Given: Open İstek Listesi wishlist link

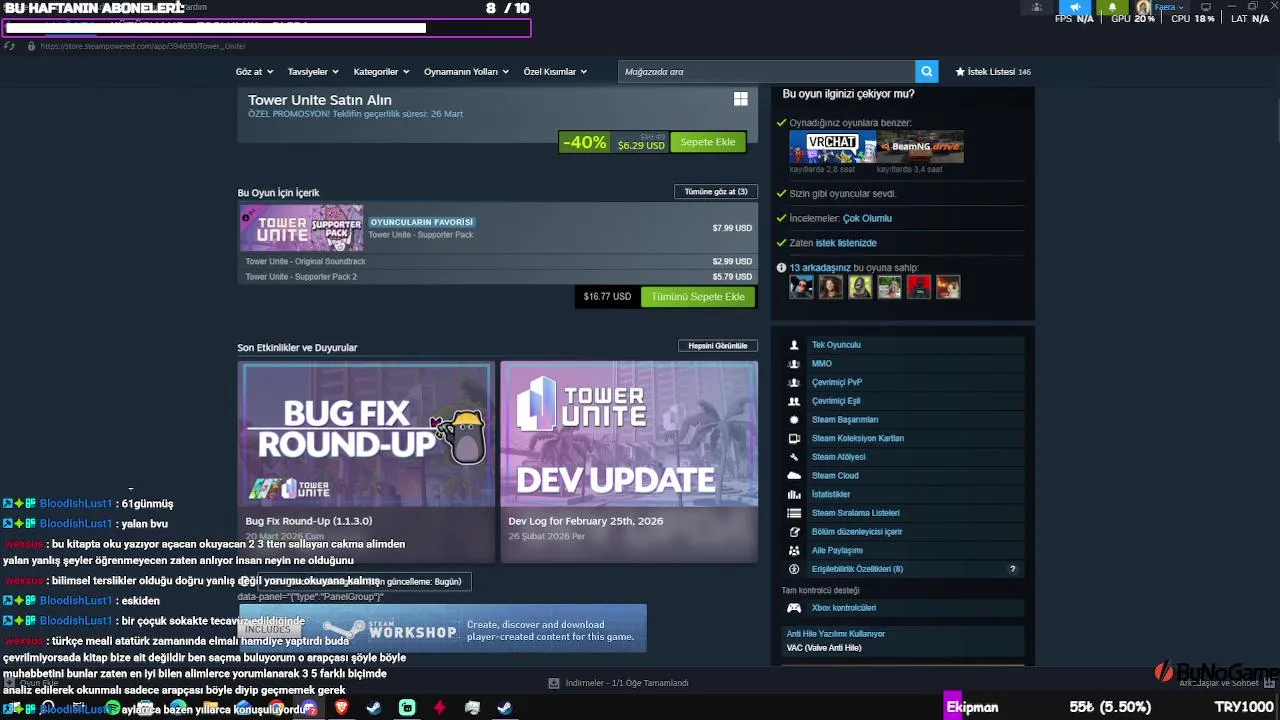Looking at the screenshot, I should click(x=993, y=72).
